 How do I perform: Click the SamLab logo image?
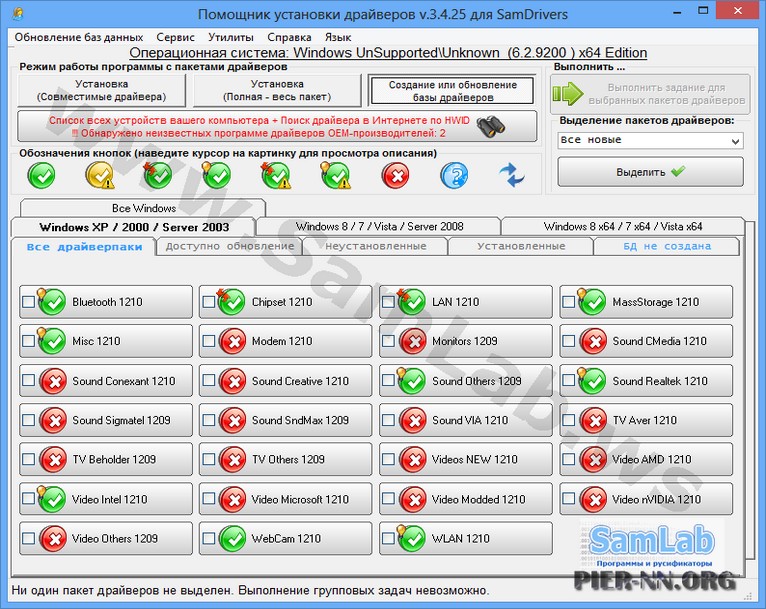tap(652, 544)
